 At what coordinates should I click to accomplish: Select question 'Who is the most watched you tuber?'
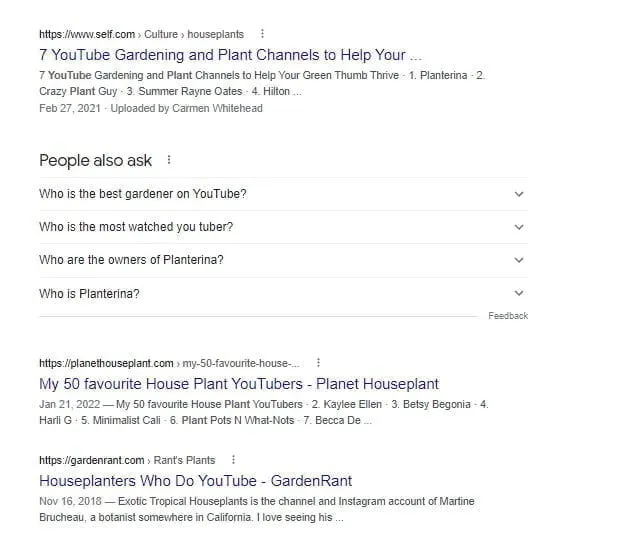point(136,227)
